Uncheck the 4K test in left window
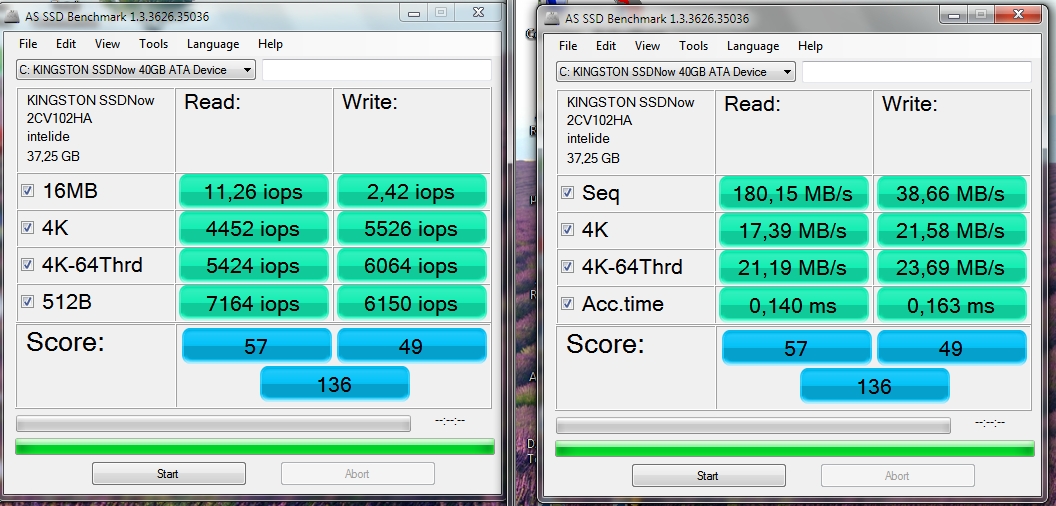 pos(27,228)
